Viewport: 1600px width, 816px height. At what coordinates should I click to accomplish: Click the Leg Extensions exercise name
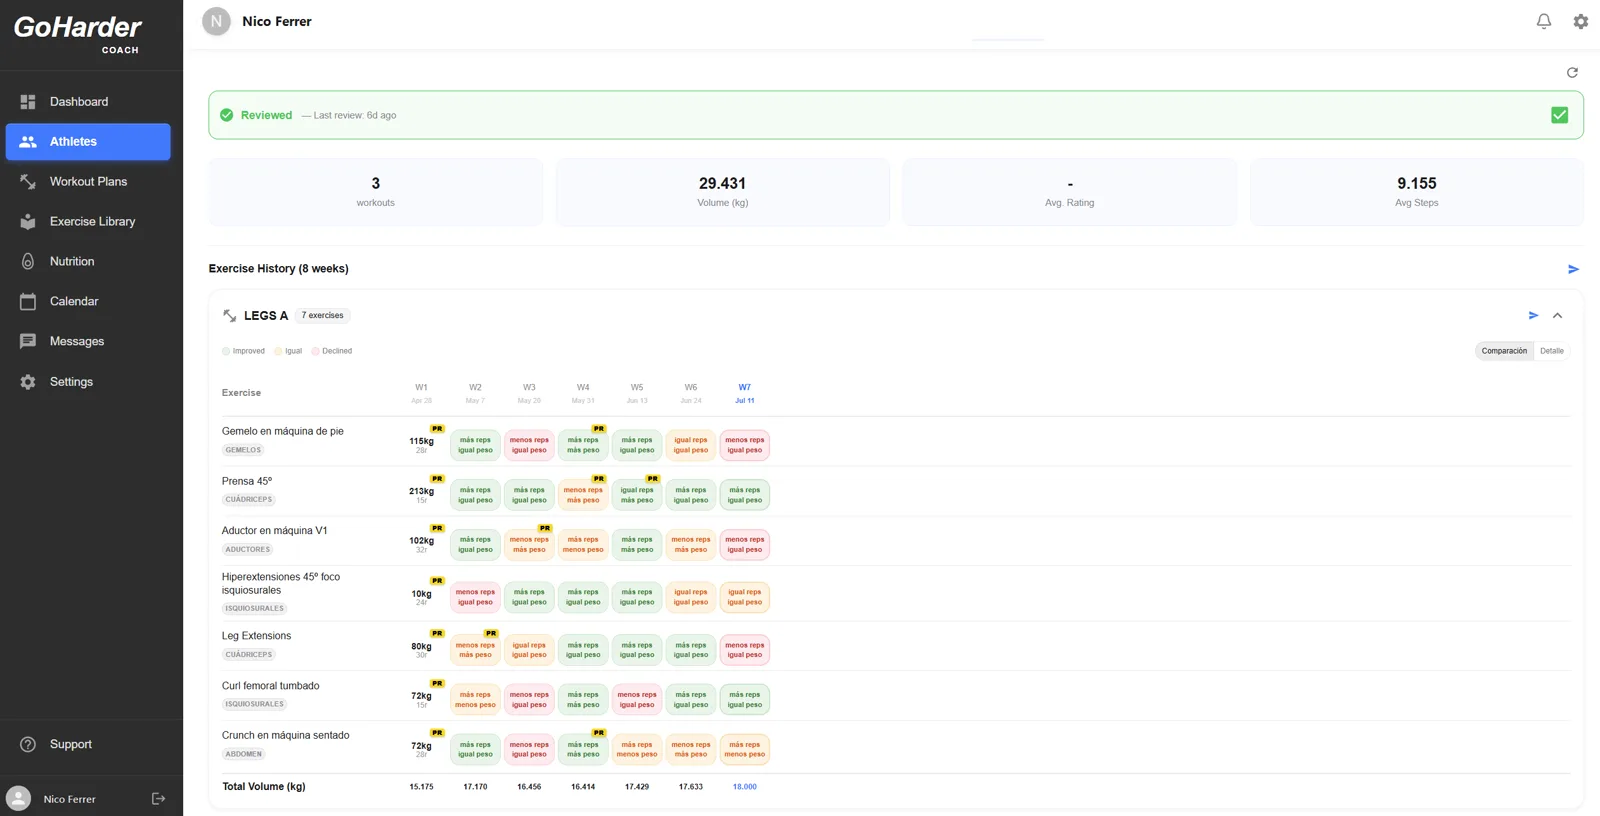pyautogui.click(x=256, y=636)
